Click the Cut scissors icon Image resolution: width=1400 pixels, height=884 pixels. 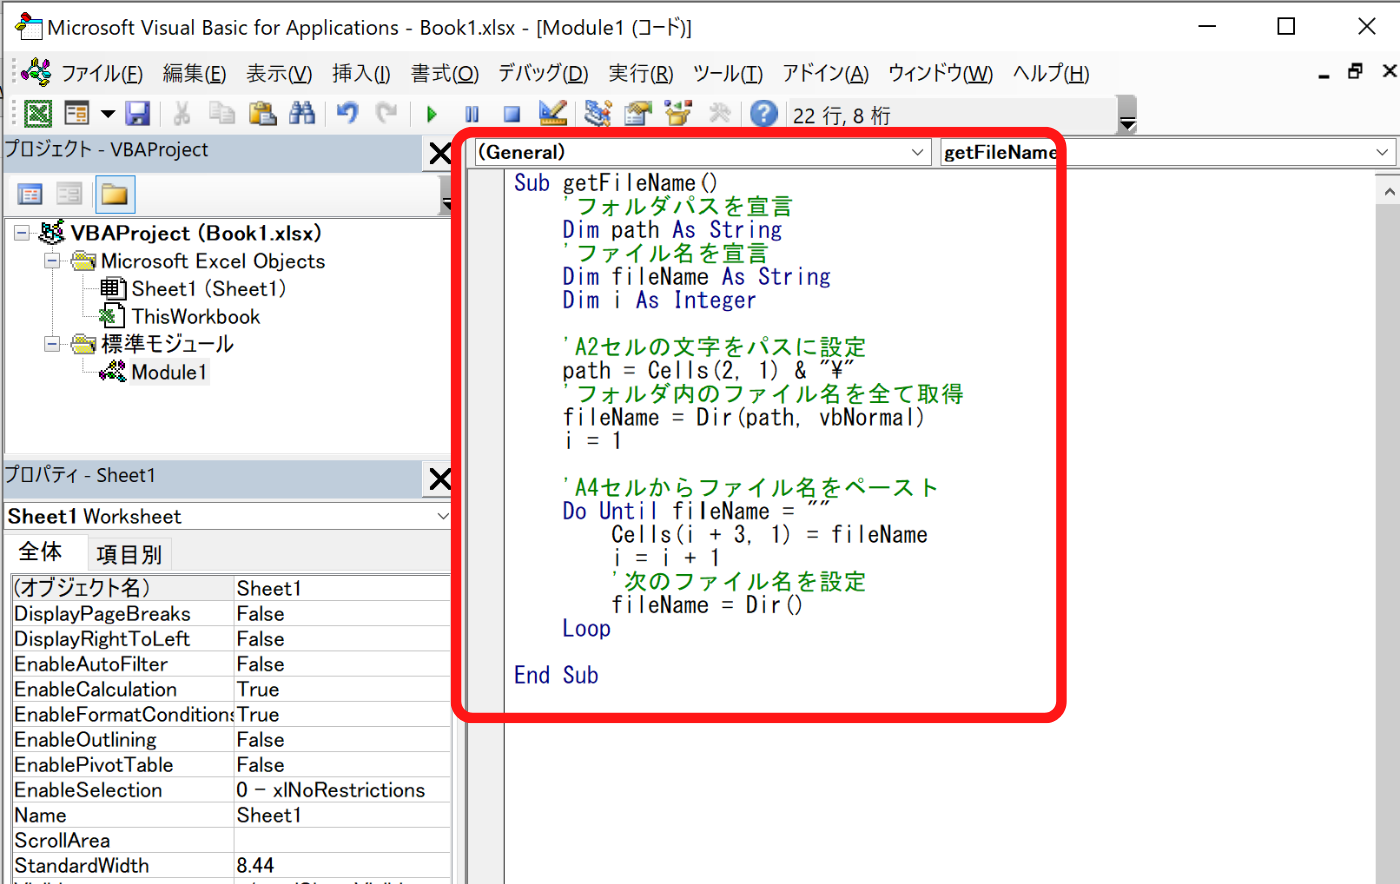click(x=182, y=114)
